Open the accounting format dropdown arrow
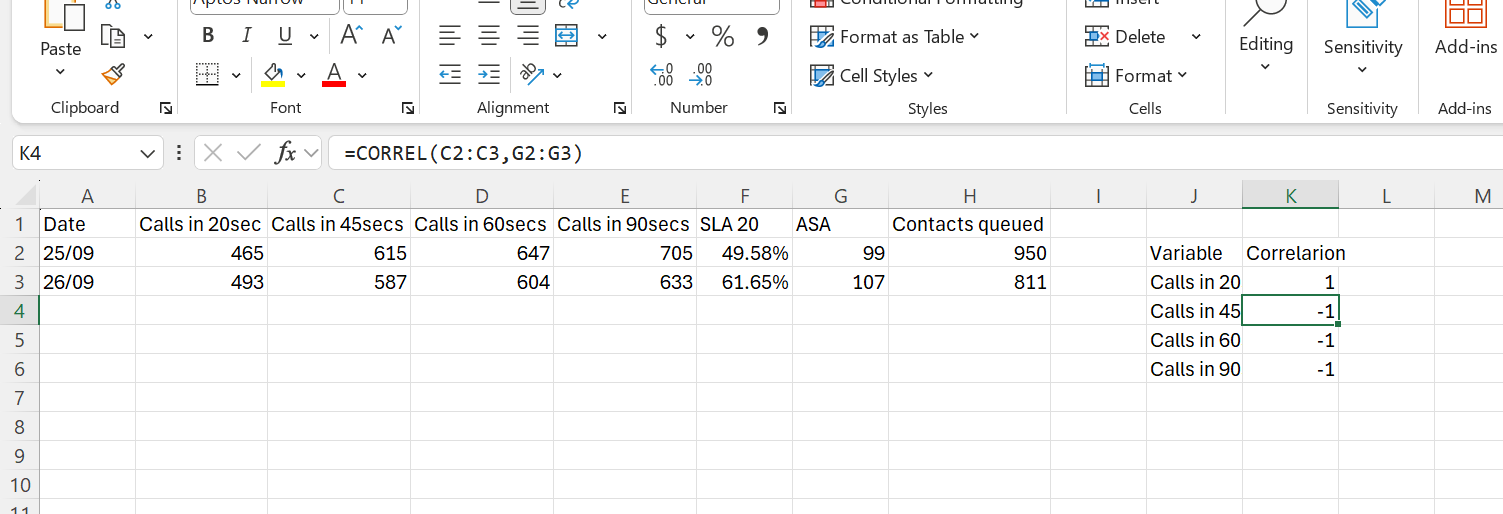The height and width of the screenshot is (514, 1503). point(689,37)
